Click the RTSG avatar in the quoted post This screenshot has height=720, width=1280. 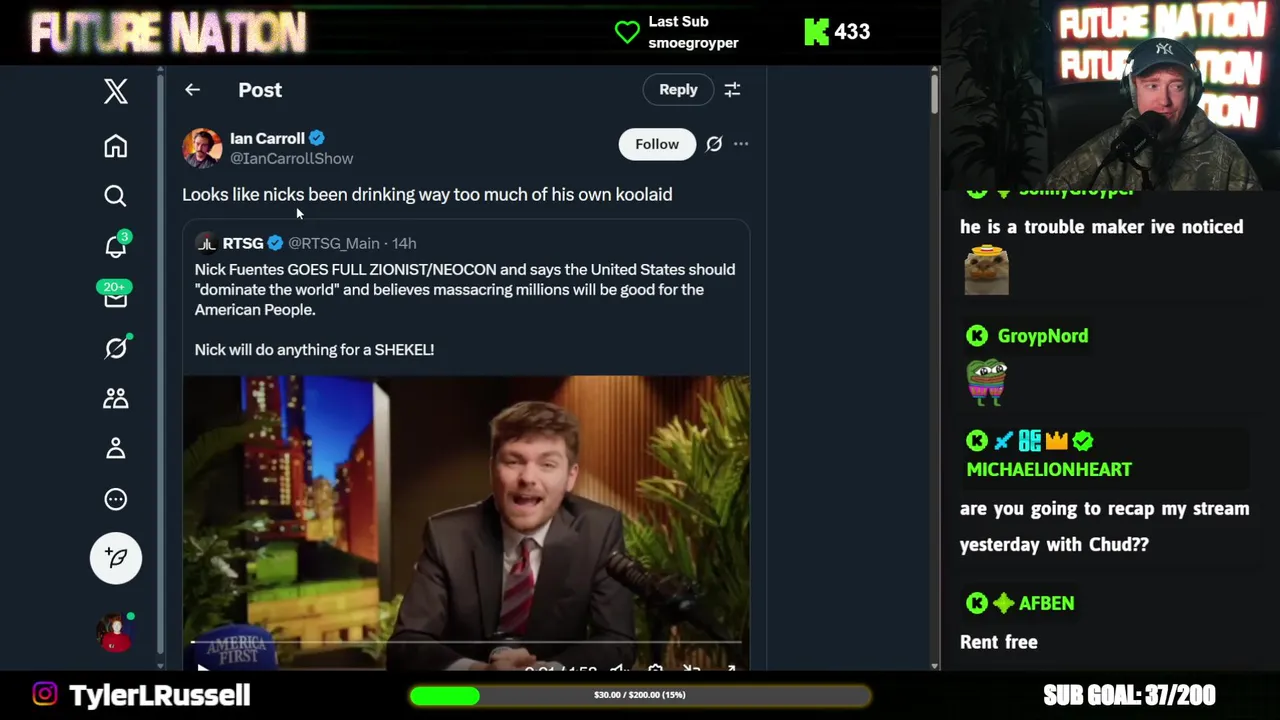pos(206,243)
